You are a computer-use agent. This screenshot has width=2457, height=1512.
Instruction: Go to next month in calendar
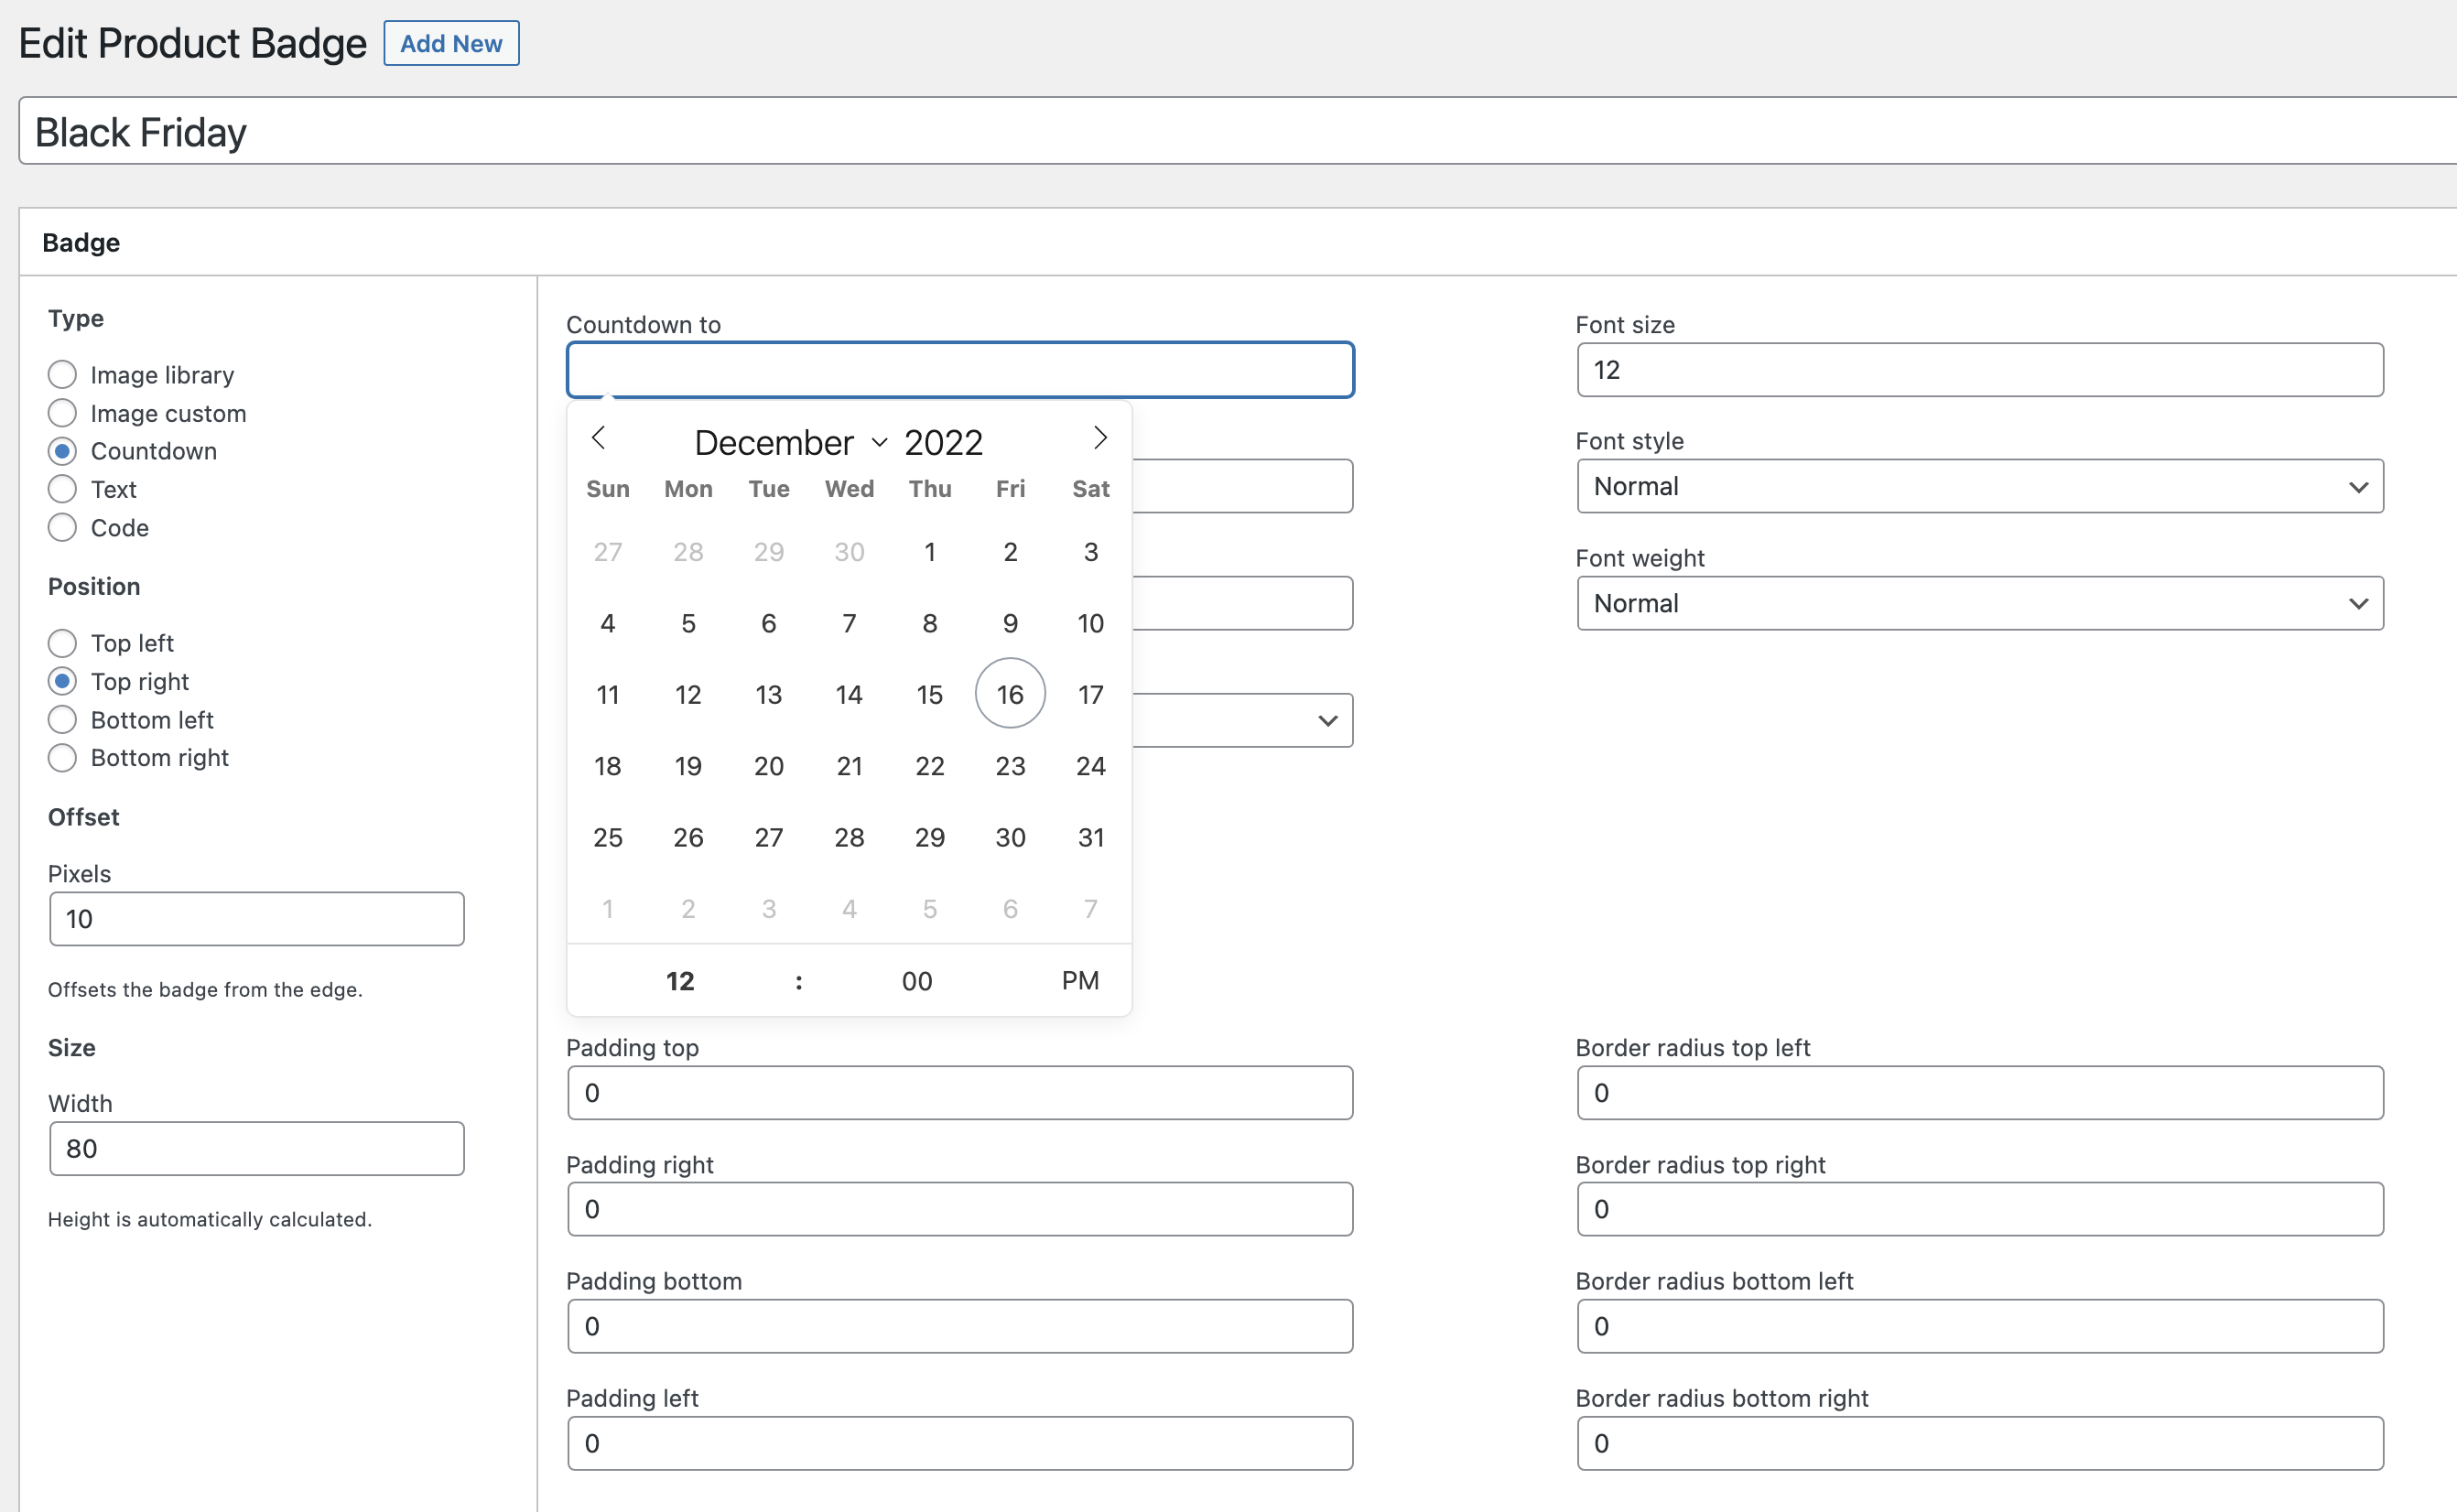pyautogui.click(x=1099, y=438)
